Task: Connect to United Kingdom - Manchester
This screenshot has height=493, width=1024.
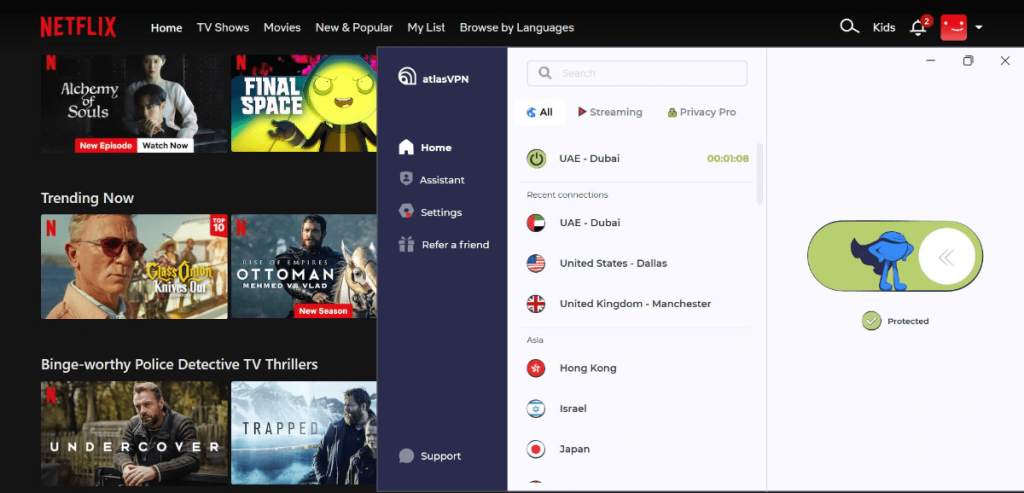Action: pyautogui.click(x=637, y=304)
